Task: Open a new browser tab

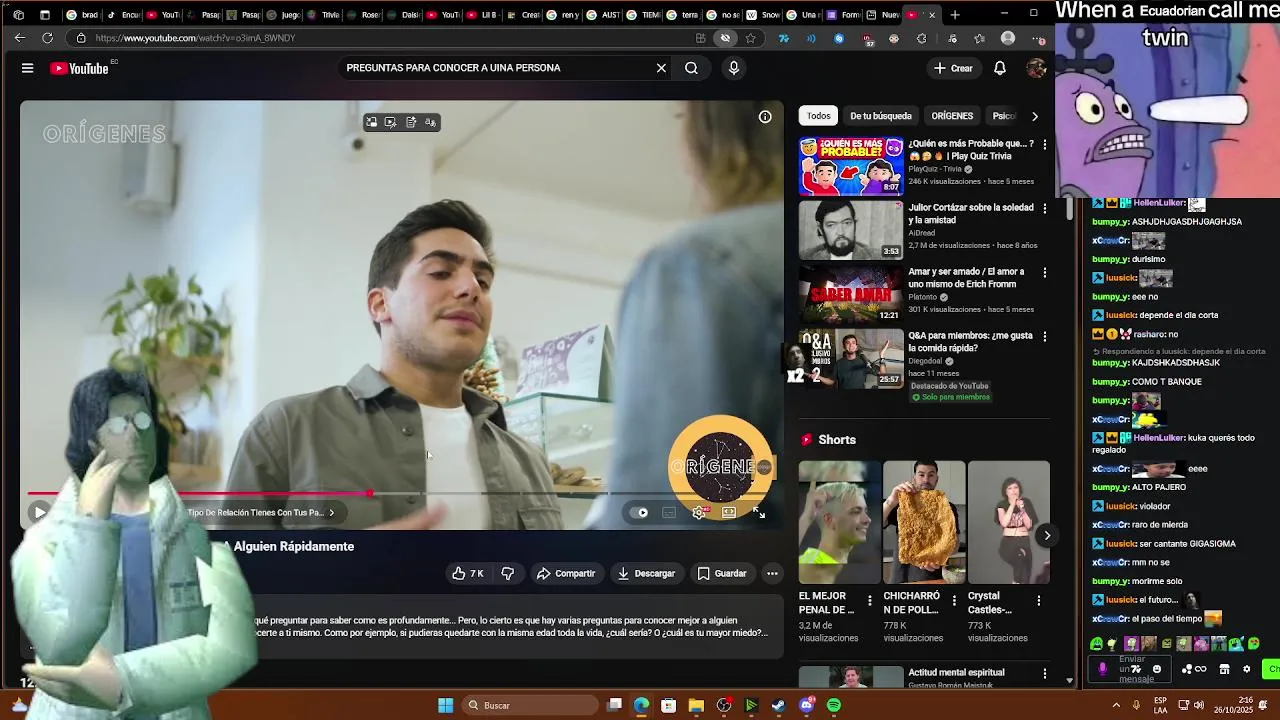Action: pyautogui.click(x=955, y=15)
